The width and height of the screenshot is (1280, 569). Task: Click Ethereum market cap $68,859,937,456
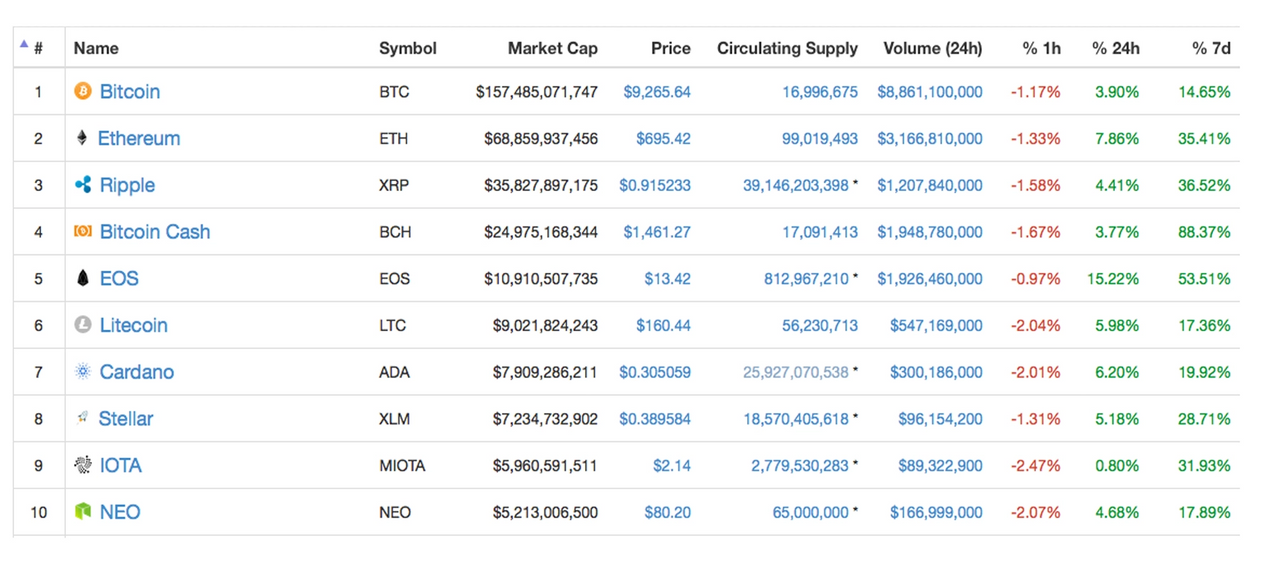541,138
